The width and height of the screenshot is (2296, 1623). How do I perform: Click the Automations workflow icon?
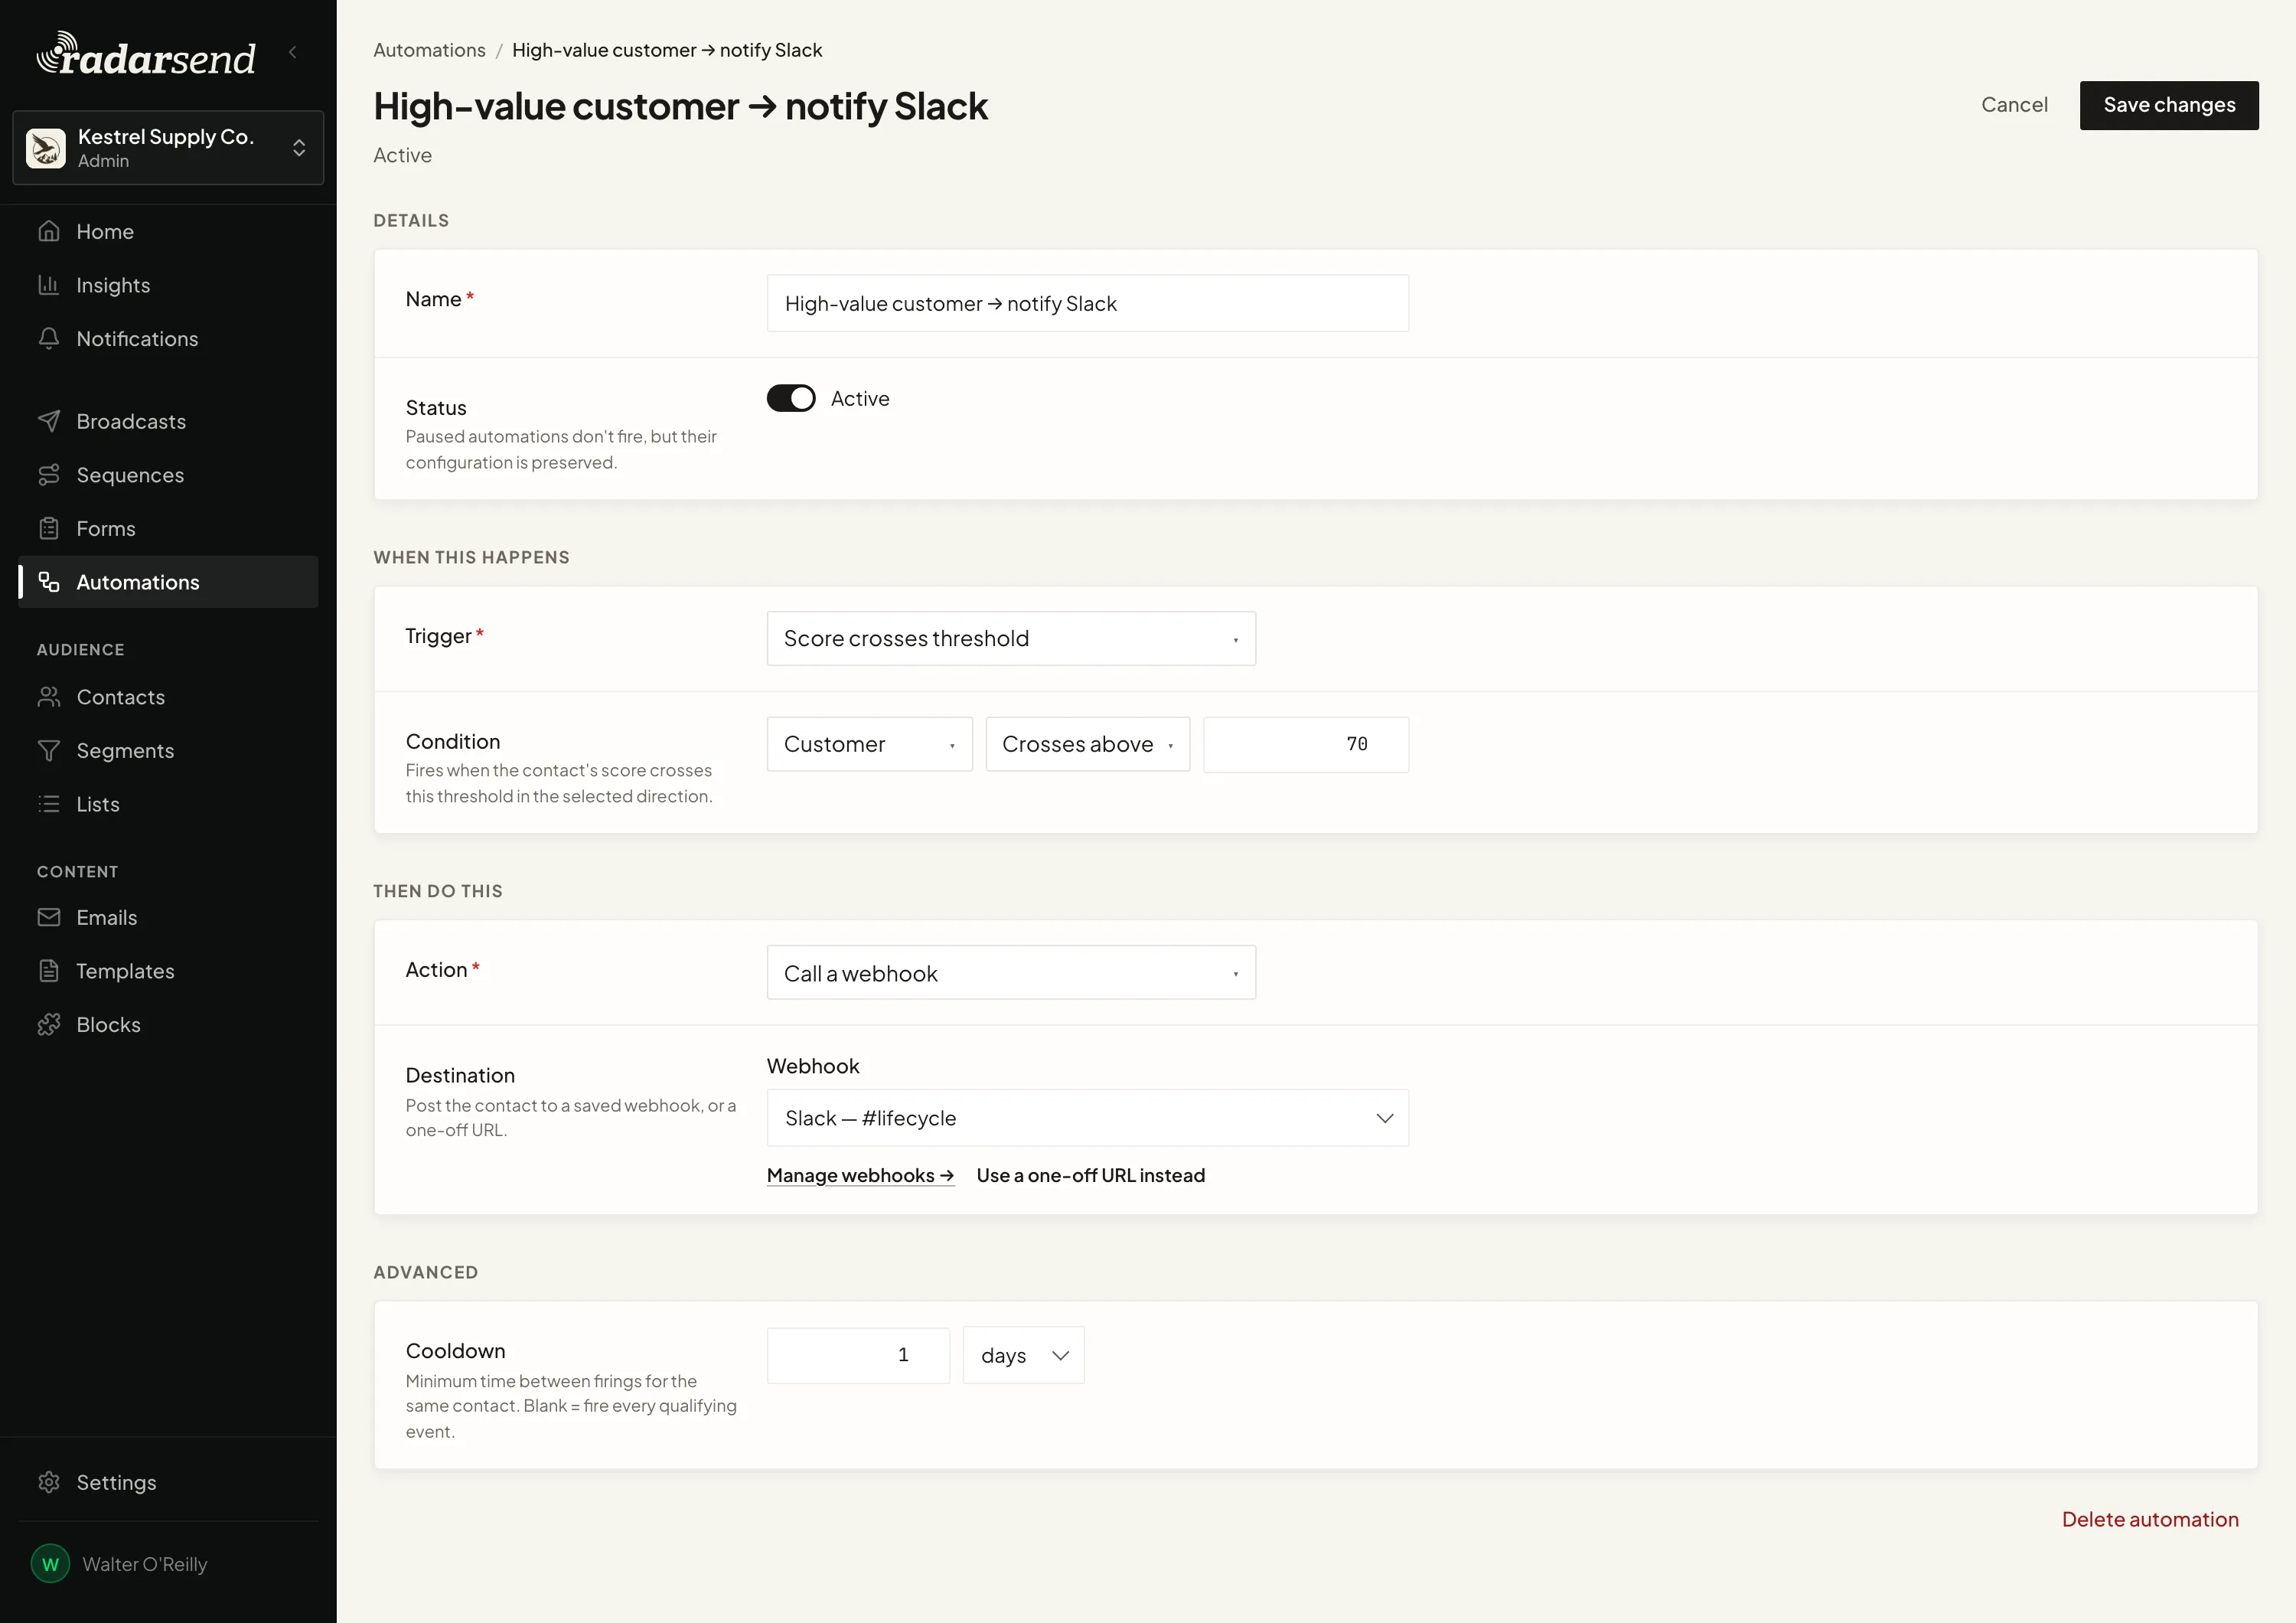(x=49, y=582)
